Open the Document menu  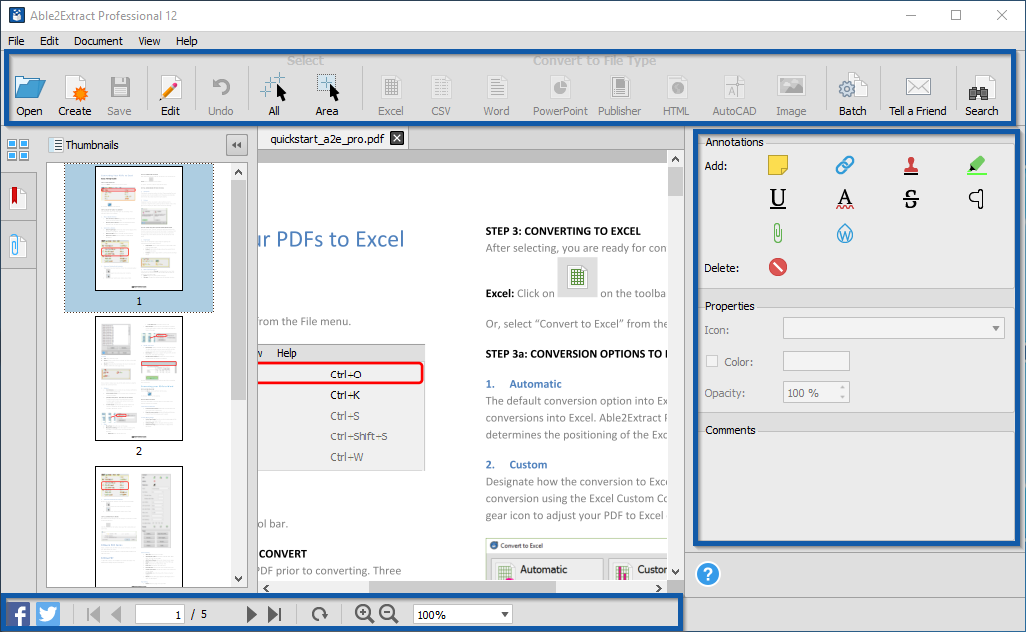[98, 41]
